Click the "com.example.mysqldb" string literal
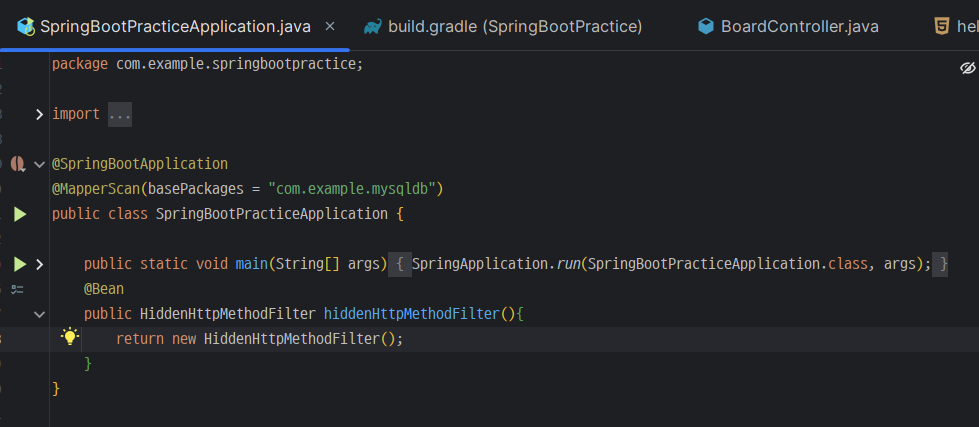This screenshot has width=979, height=427. (x=353, y=189)
